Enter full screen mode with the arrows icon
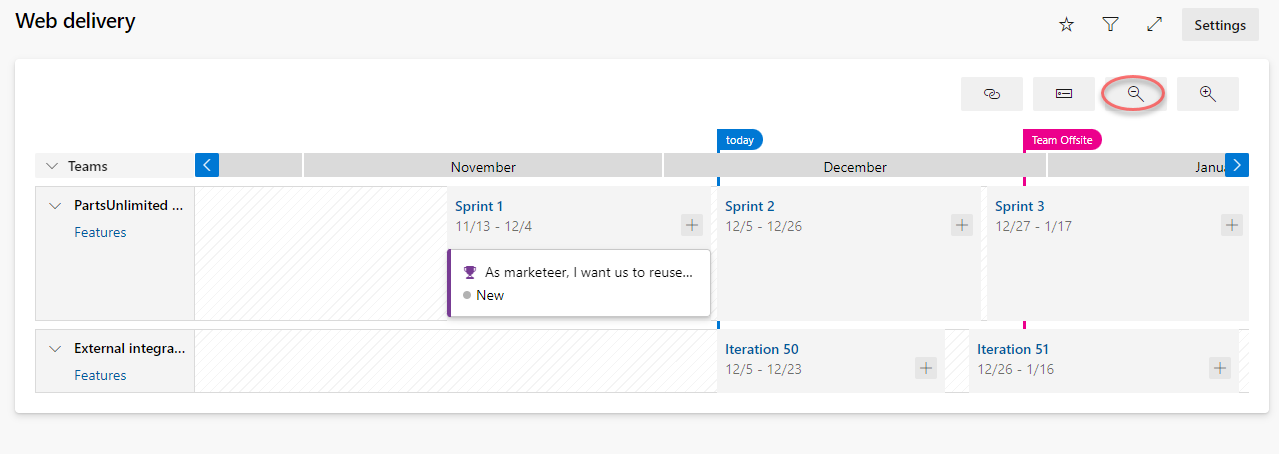 tap(1154, 25)
